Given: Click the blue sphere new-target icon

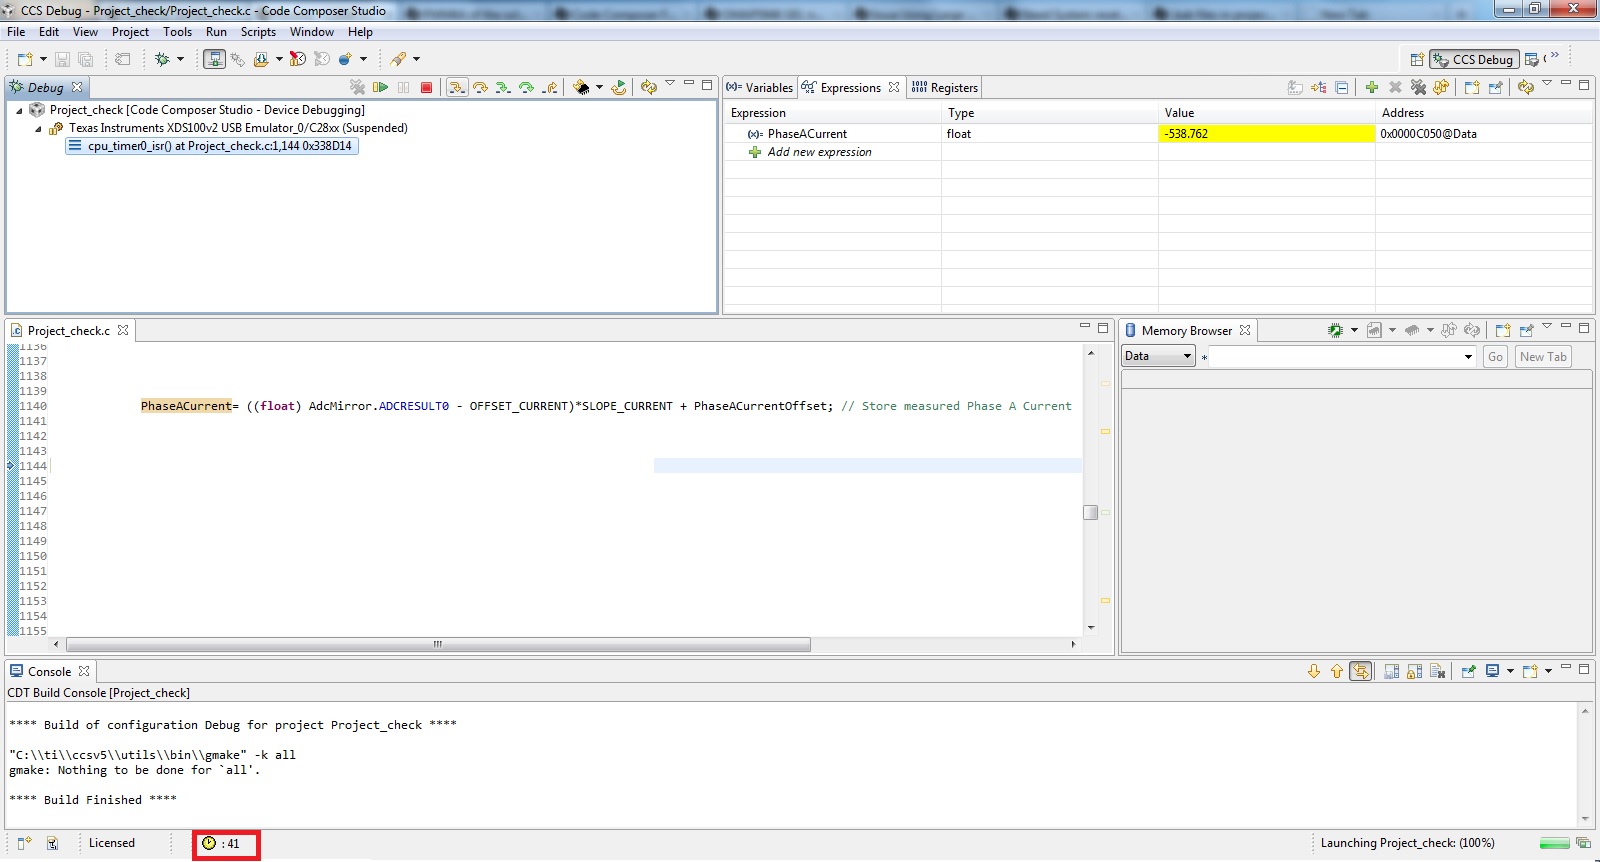Looking at the screenshot, I should 346,60.
